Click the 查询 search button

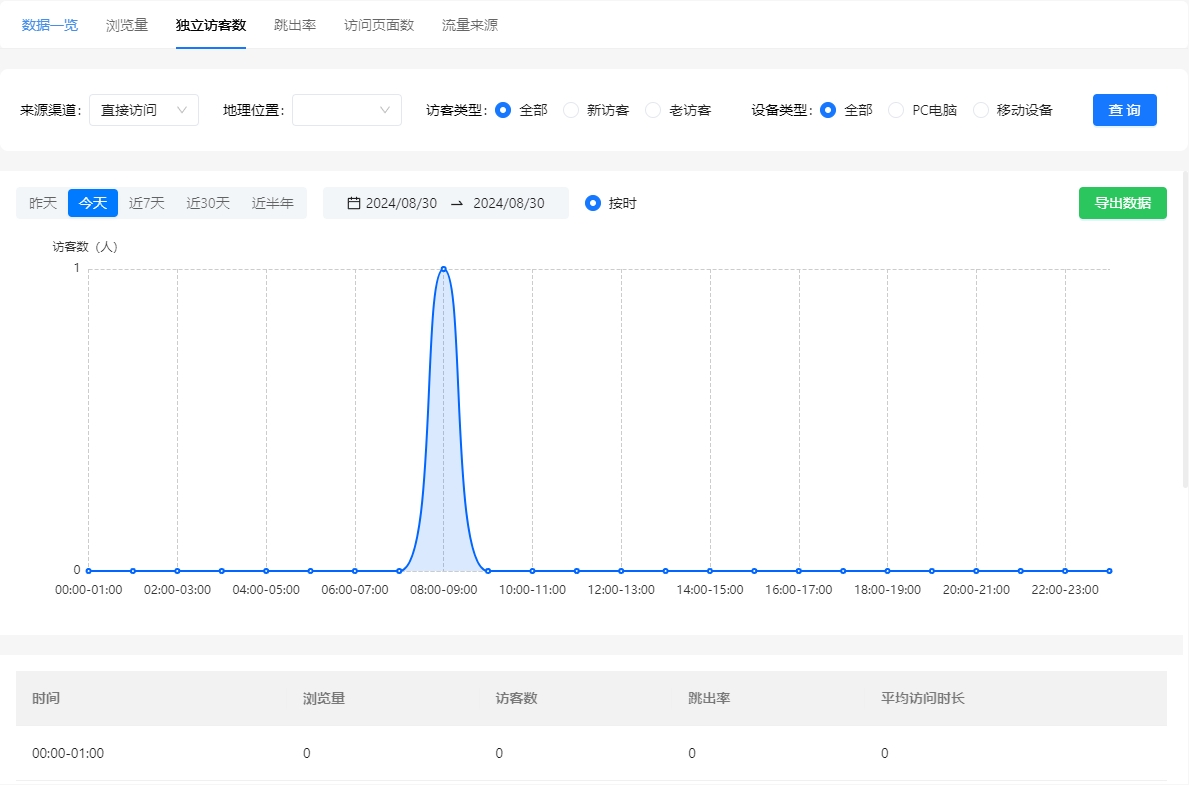pyautogui.click(x=1124, y=110)
